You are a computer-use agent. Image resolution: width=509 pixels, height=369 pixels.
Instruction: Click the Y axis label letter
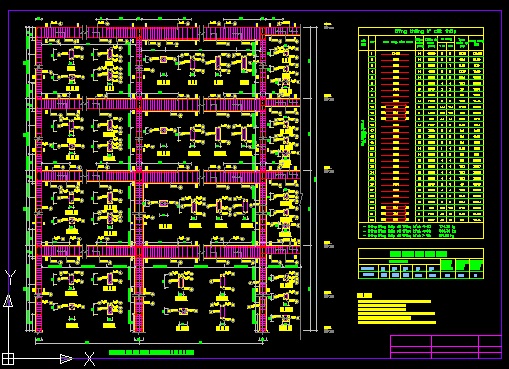tap(10, 277)
